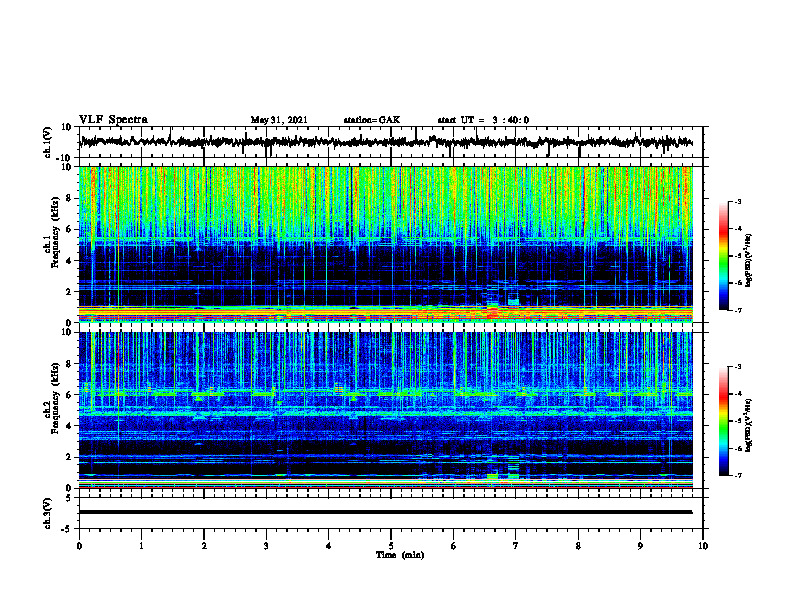Click time axis tick label "7"
This screenshot has width=792, height=612.
516,546
